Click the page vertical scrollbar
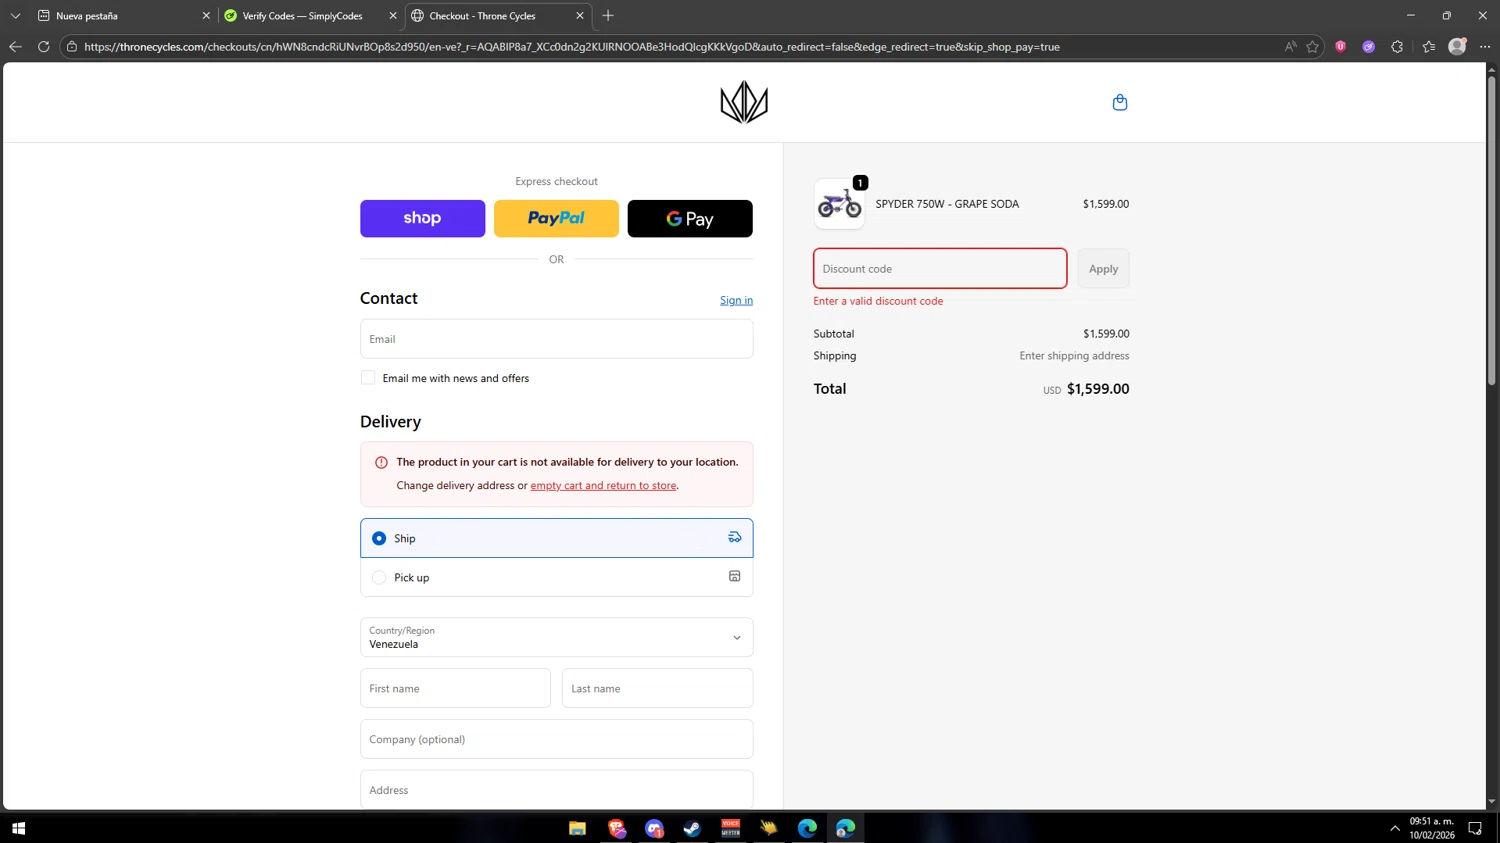This screenshot has height=843, width=1500. [x=1492, y=230]
